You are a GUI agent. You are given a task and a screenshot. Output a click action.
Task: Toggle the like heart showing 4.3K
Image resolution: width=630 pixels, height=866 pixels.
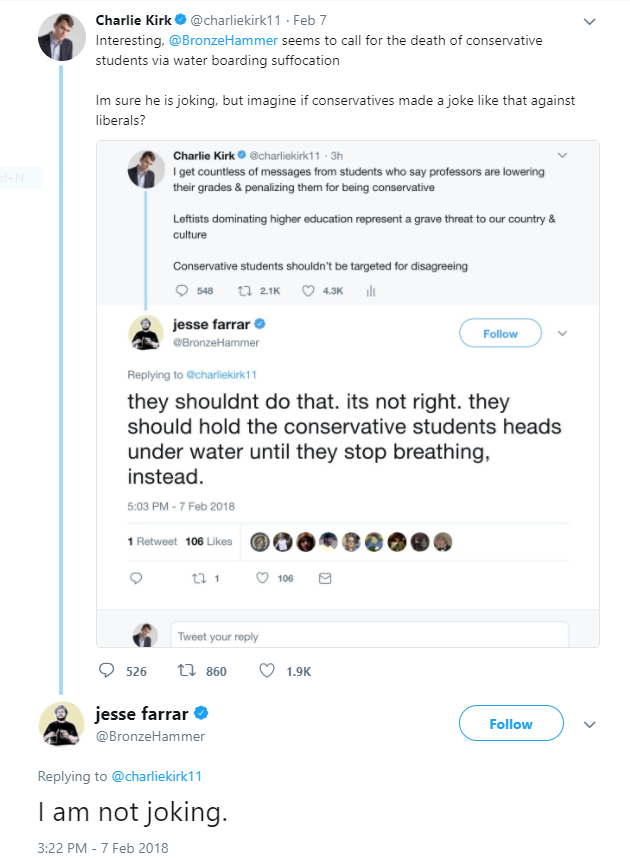(308, 289)
